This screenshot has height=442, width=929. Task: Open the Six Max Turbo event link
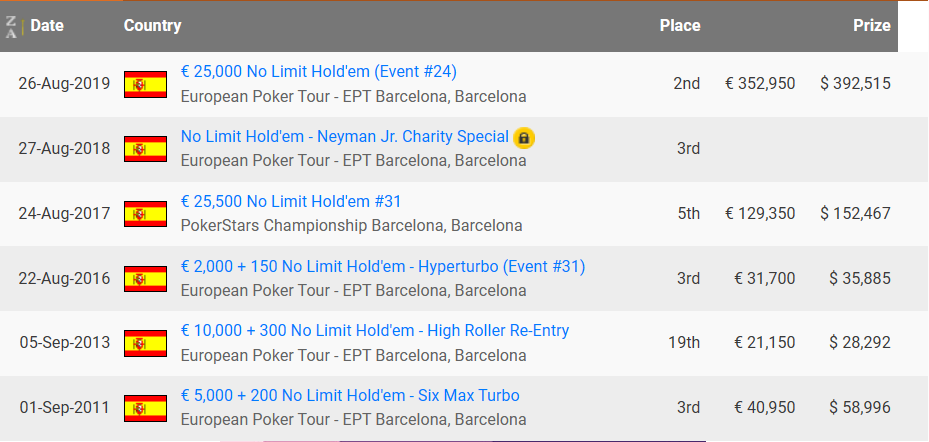350,396
